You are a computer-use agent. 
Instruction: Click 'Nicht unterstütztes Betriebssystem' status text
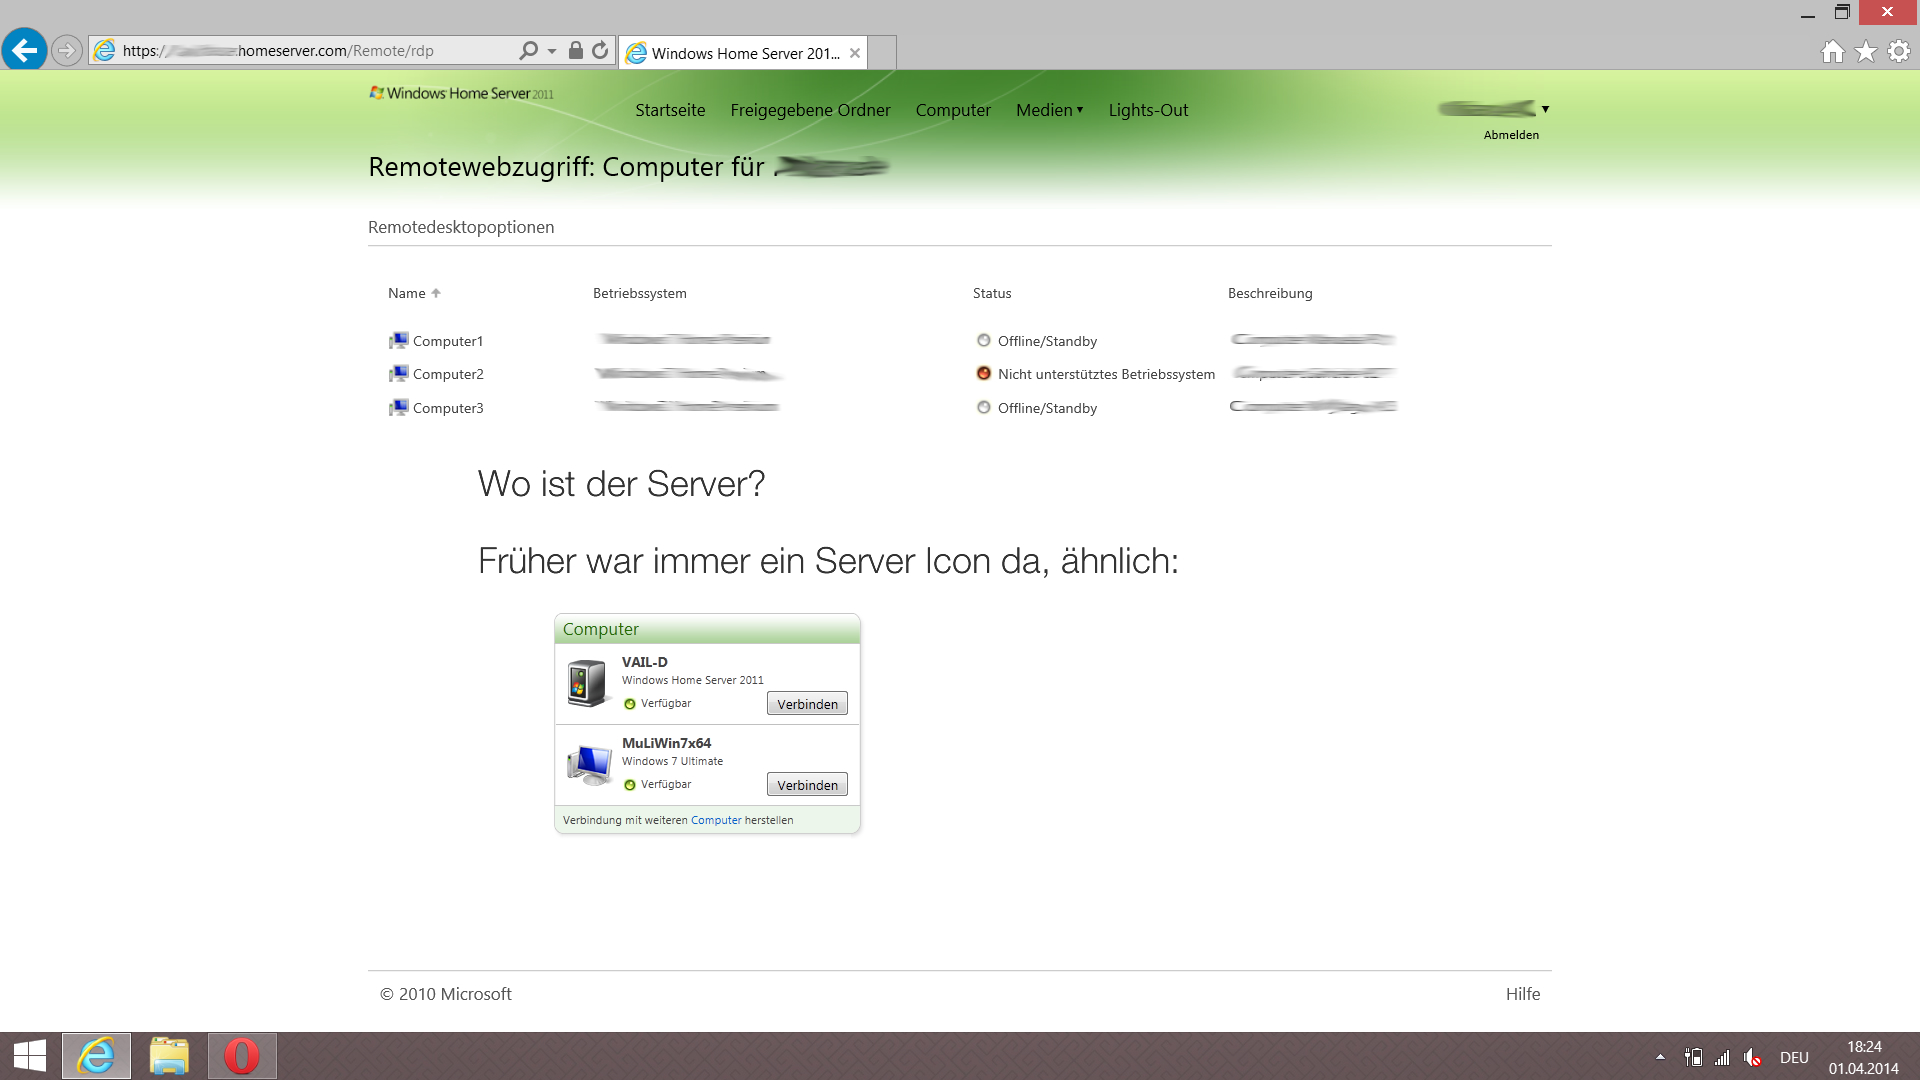(x=1106, y=374)
